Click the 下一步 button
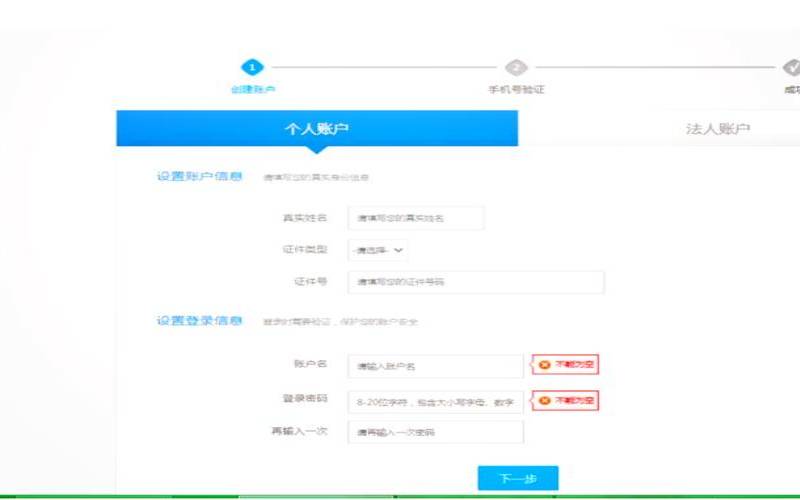 click(518, 478)
